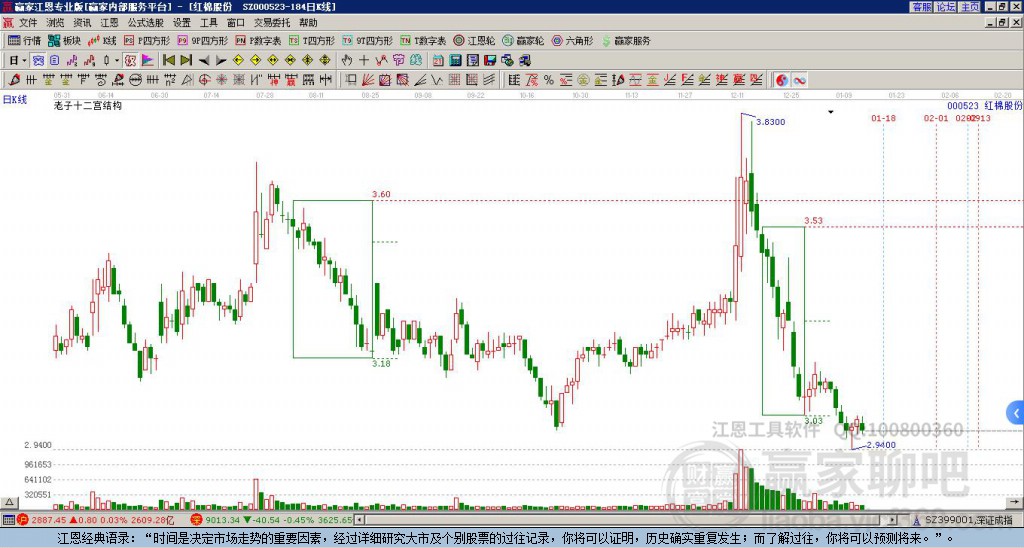Click the black left arrow icon
The width and height of the screenshot is (1024, 548).
click(x=204, y=60)
